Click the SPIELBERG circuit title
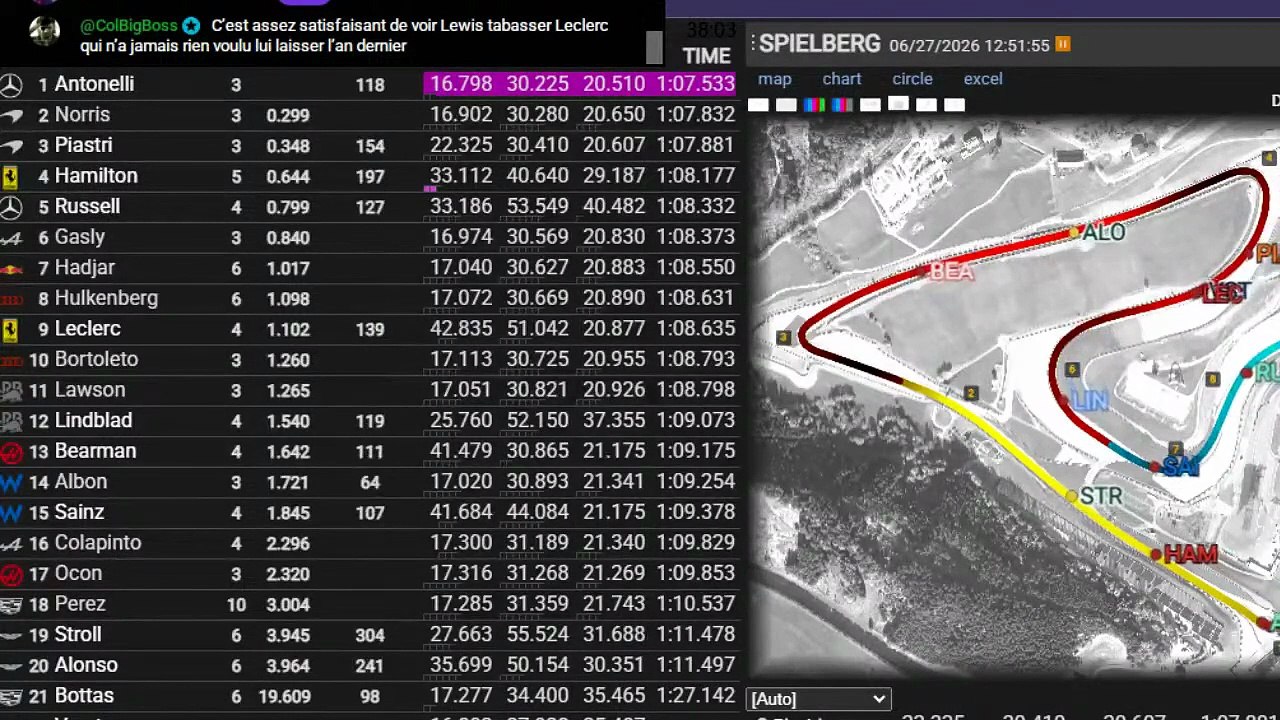Image resolution: width=1280 pixels, height=720 pixels. pos(820,44)
